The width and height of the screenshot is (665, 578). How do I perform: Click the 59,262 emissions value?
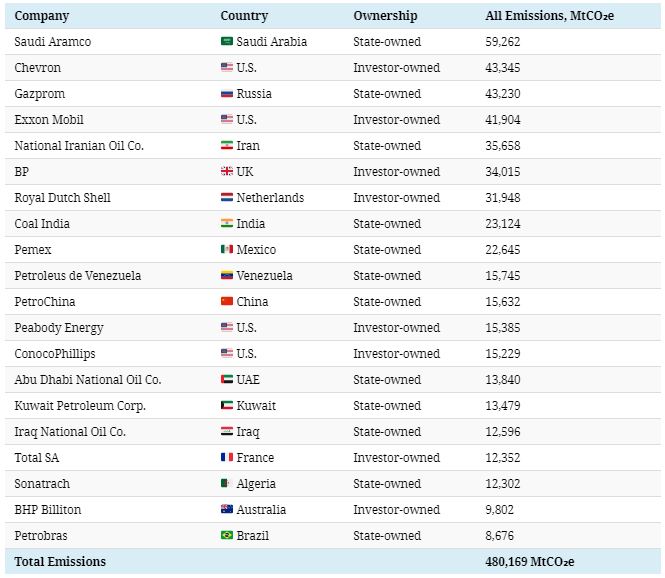(503, 42)
